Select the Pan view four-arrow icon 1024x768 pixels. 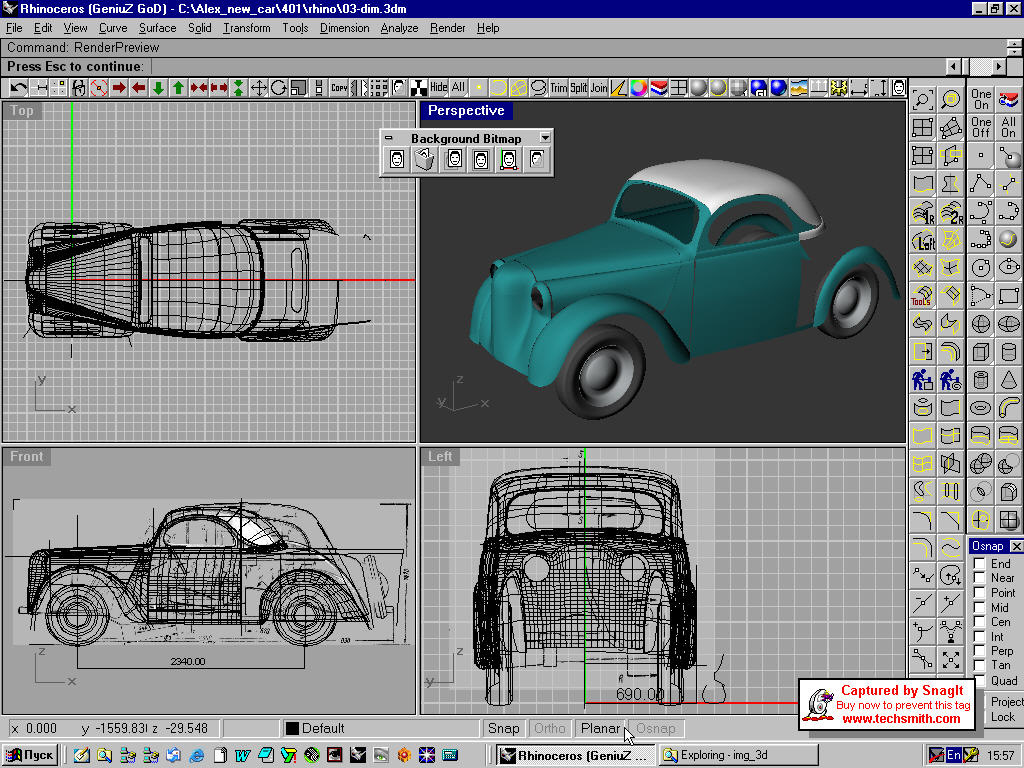[x=259, y=88]
